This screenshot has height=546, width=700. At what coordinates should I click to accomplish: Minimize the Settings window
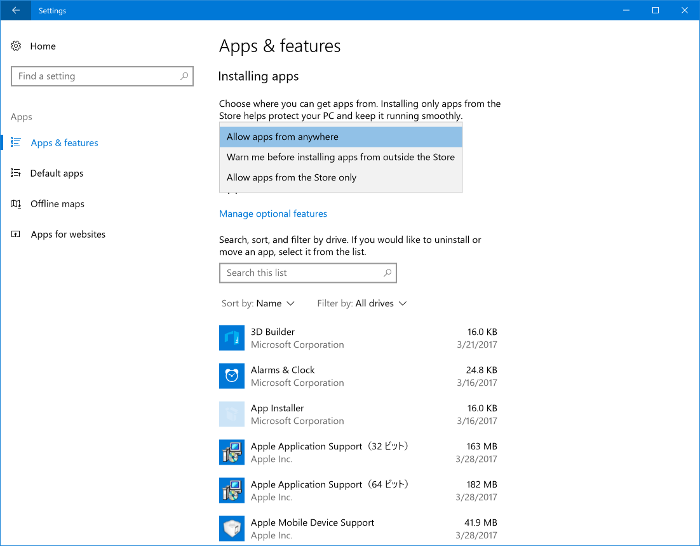tap(626, 10)
